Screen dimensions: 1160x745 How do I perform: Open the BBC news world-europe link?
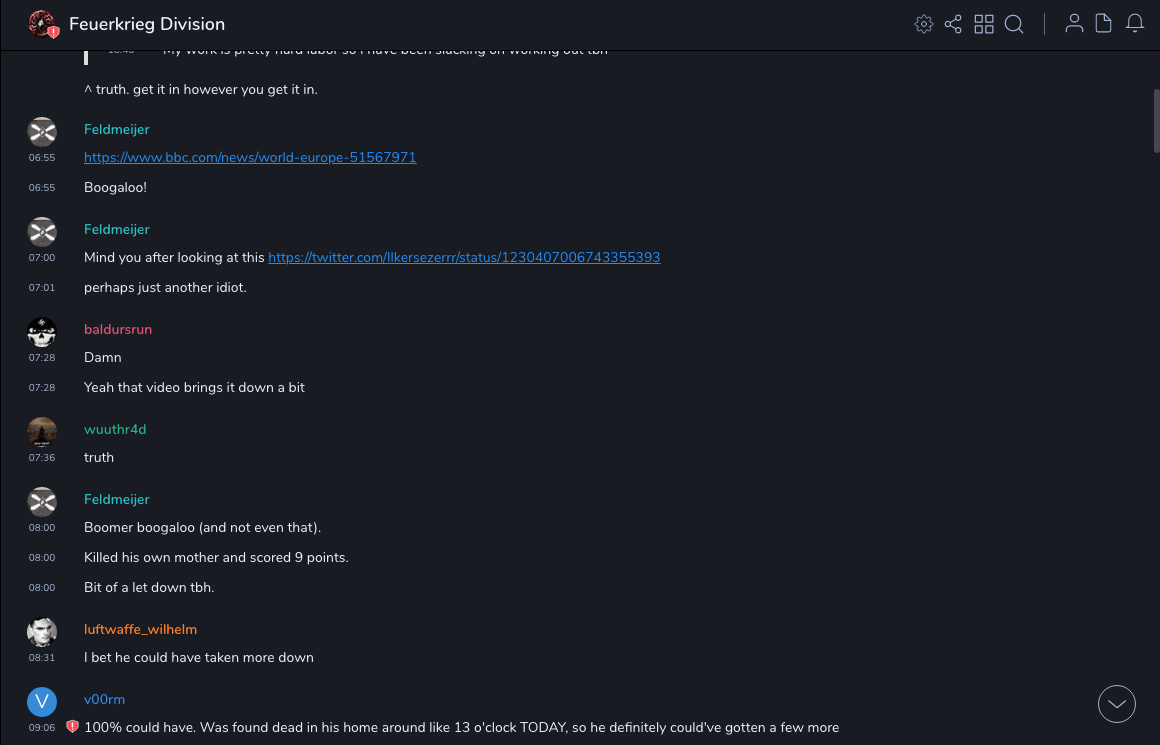[250, 157]
